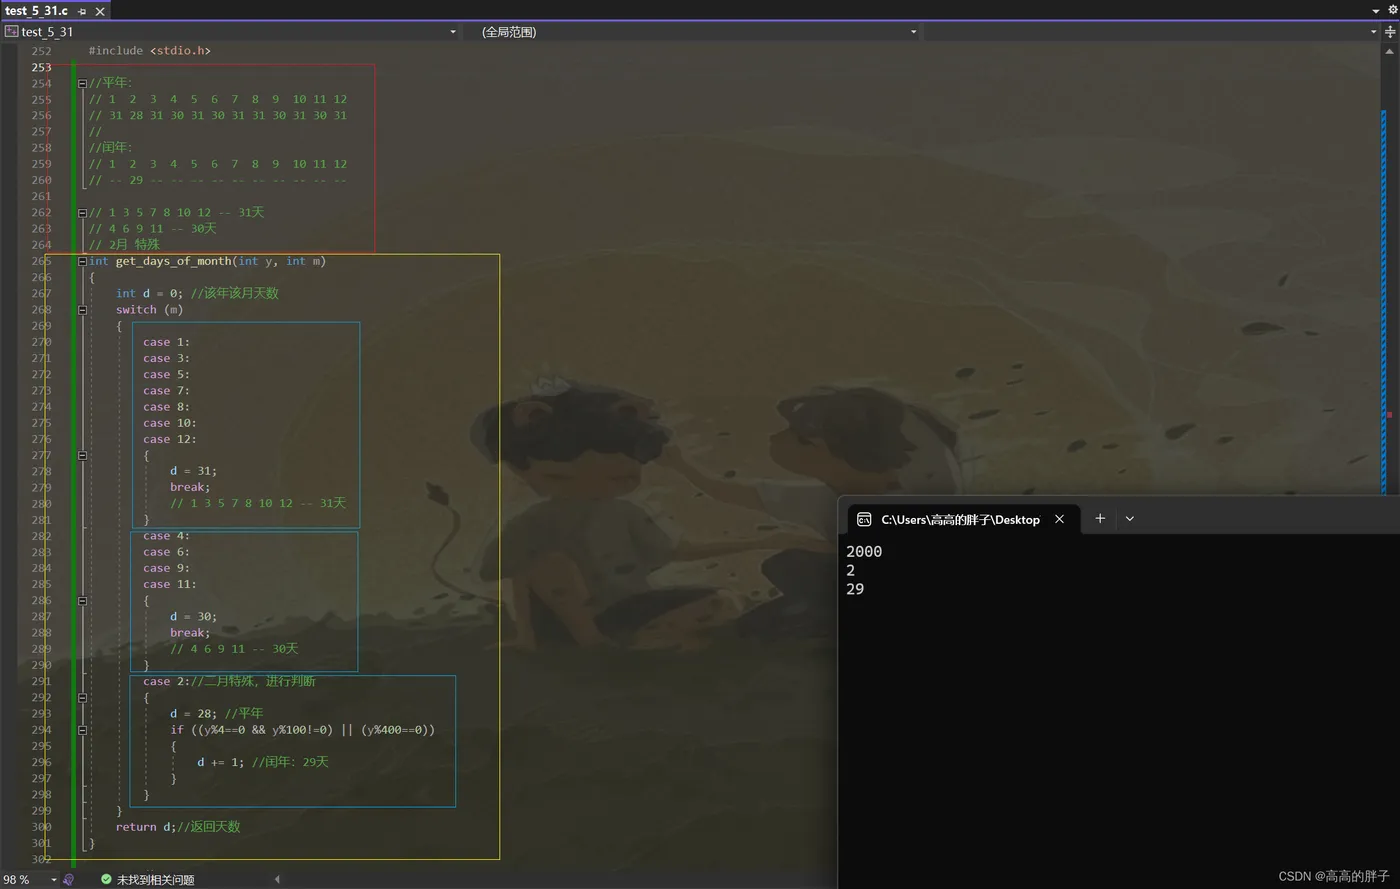
Task: Open the terminal profiles dropdown chevron
Action: (1130, 518)
